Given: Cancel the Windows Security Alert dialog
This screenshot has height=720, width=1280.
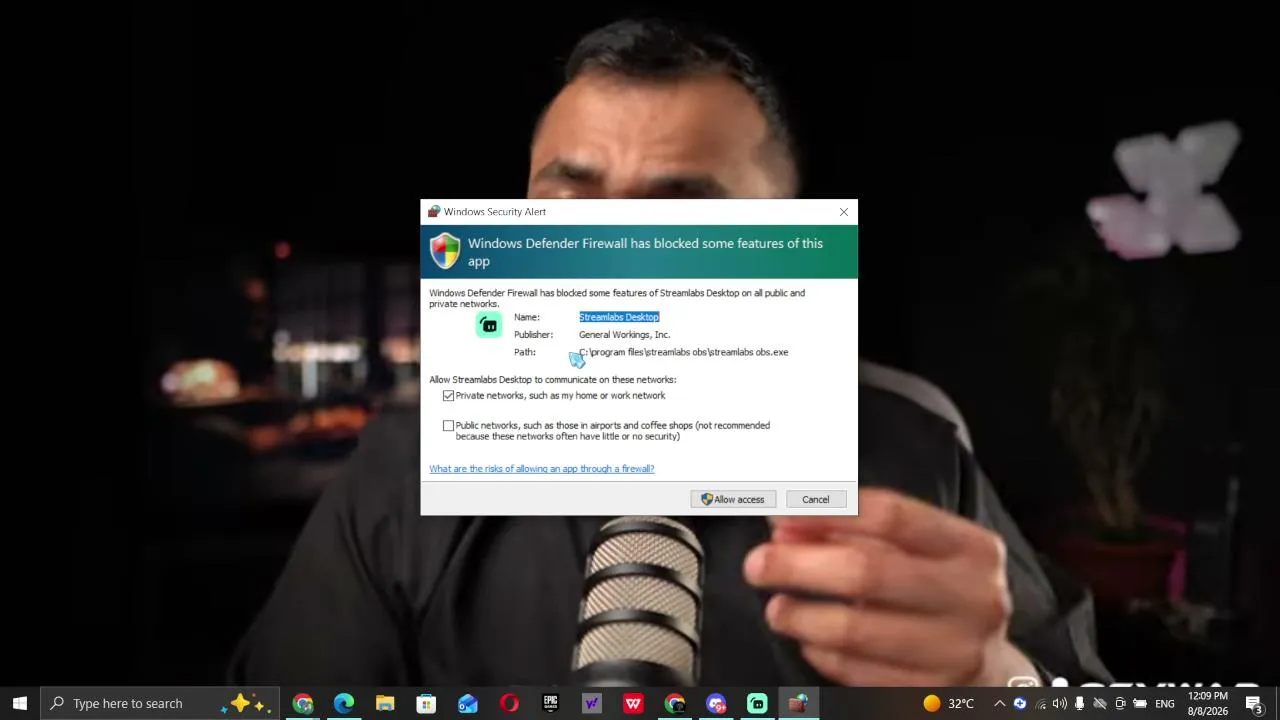Looking at the screenshot, I should click(x=815, y=499).
